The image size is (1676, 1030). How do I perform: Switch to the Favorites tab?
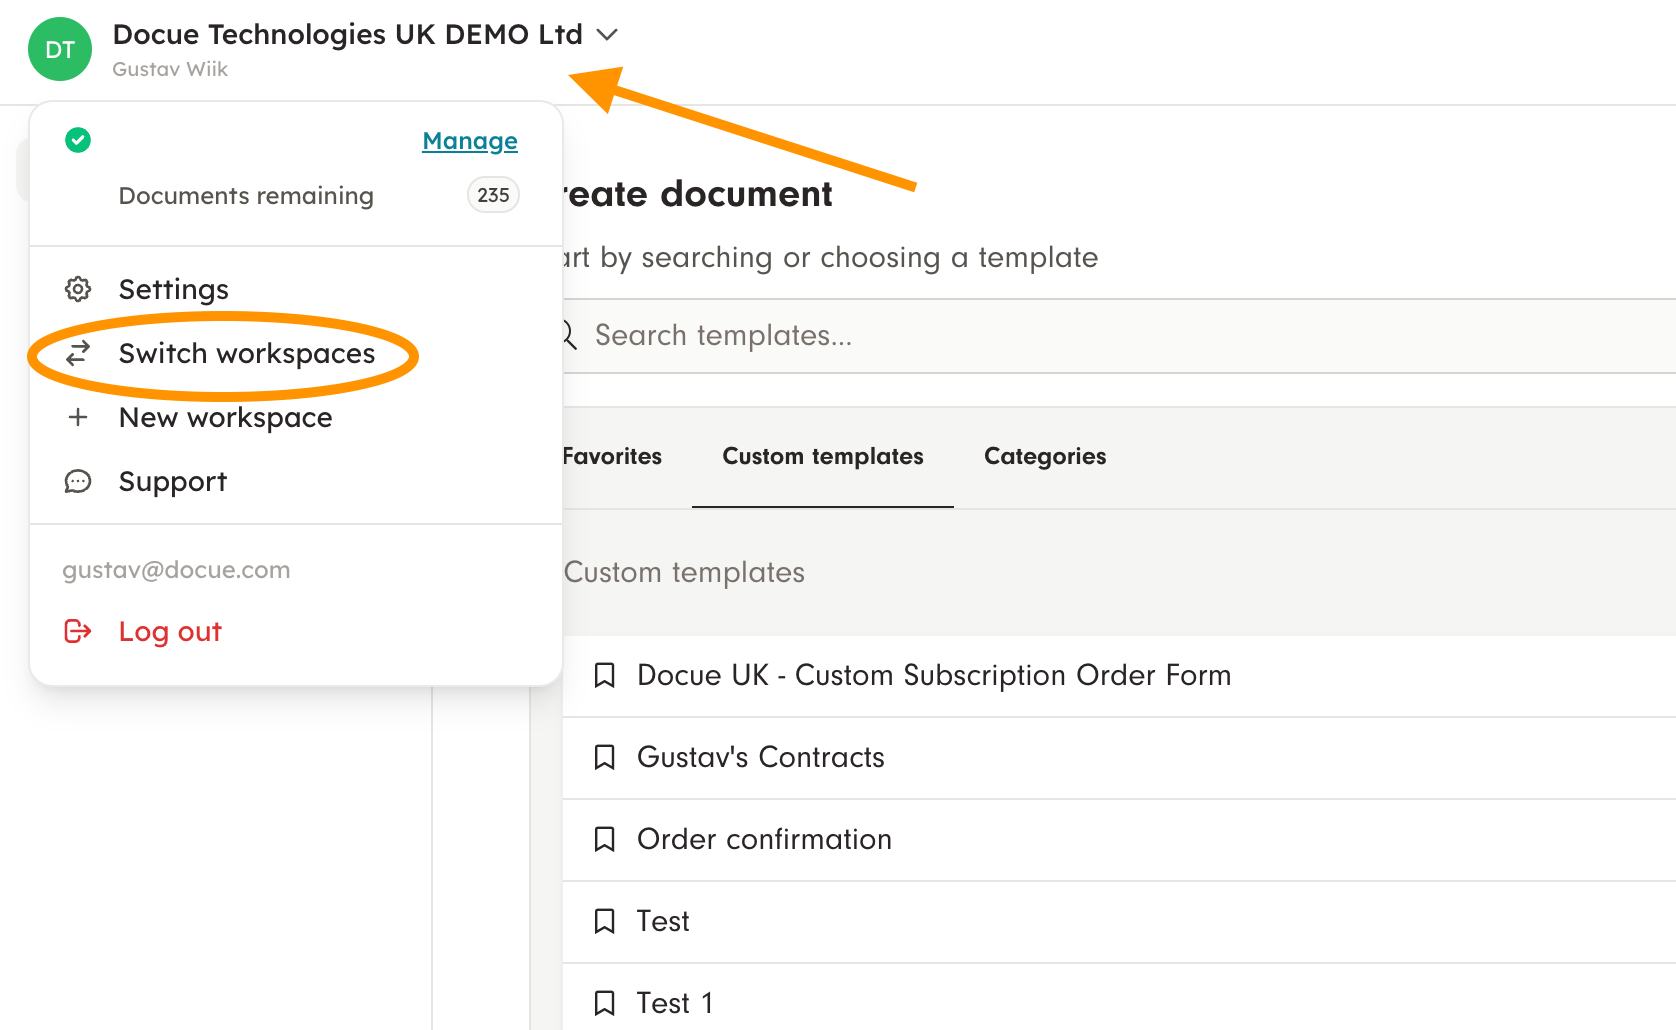point(612,457)
